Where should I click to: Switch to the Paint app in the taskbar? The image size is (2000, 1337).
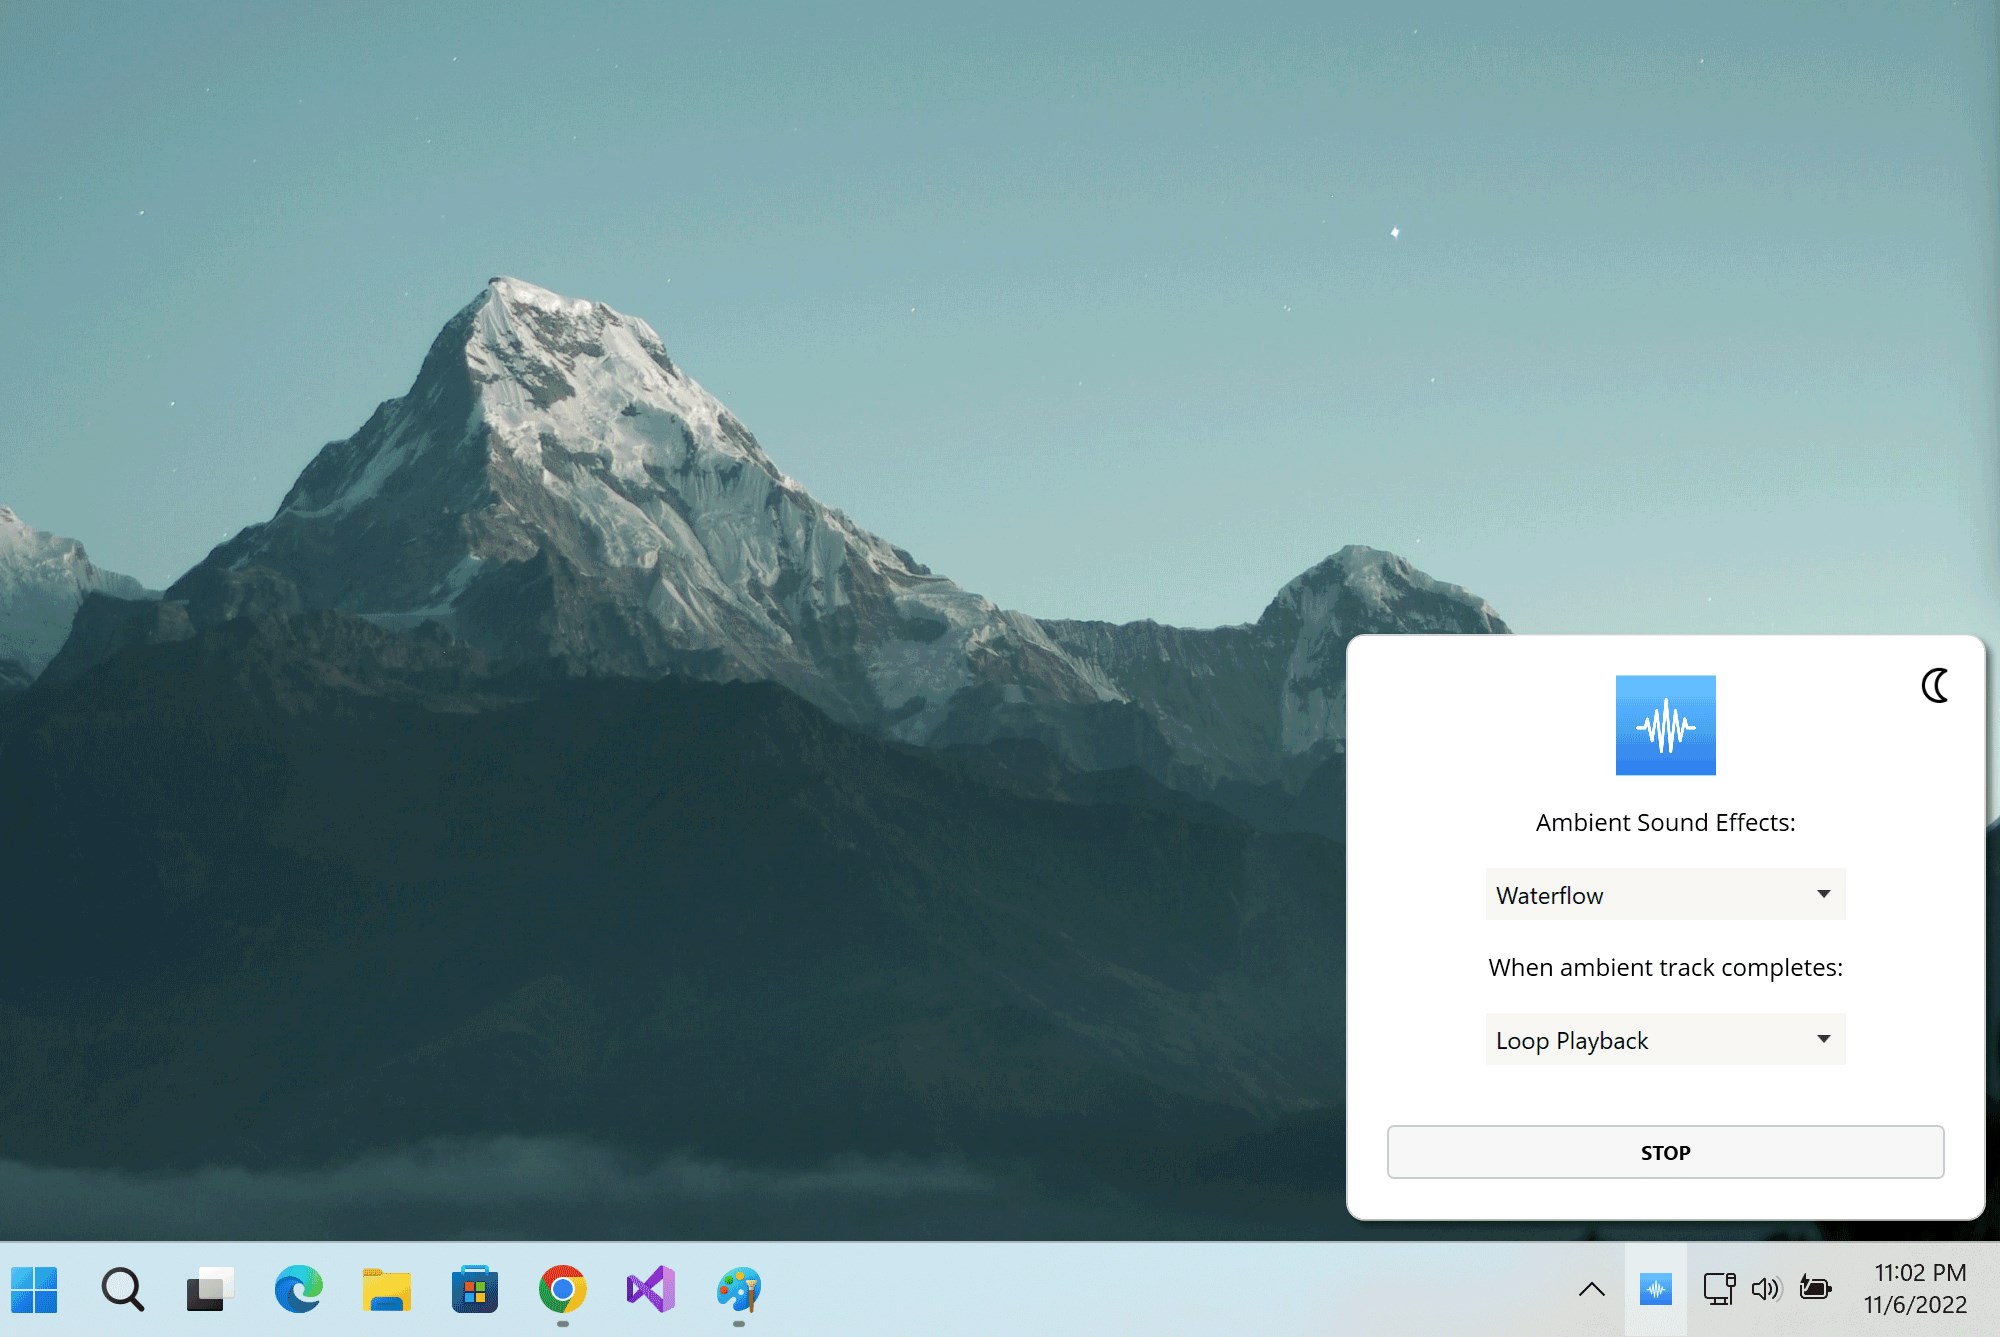(738, 1289)
